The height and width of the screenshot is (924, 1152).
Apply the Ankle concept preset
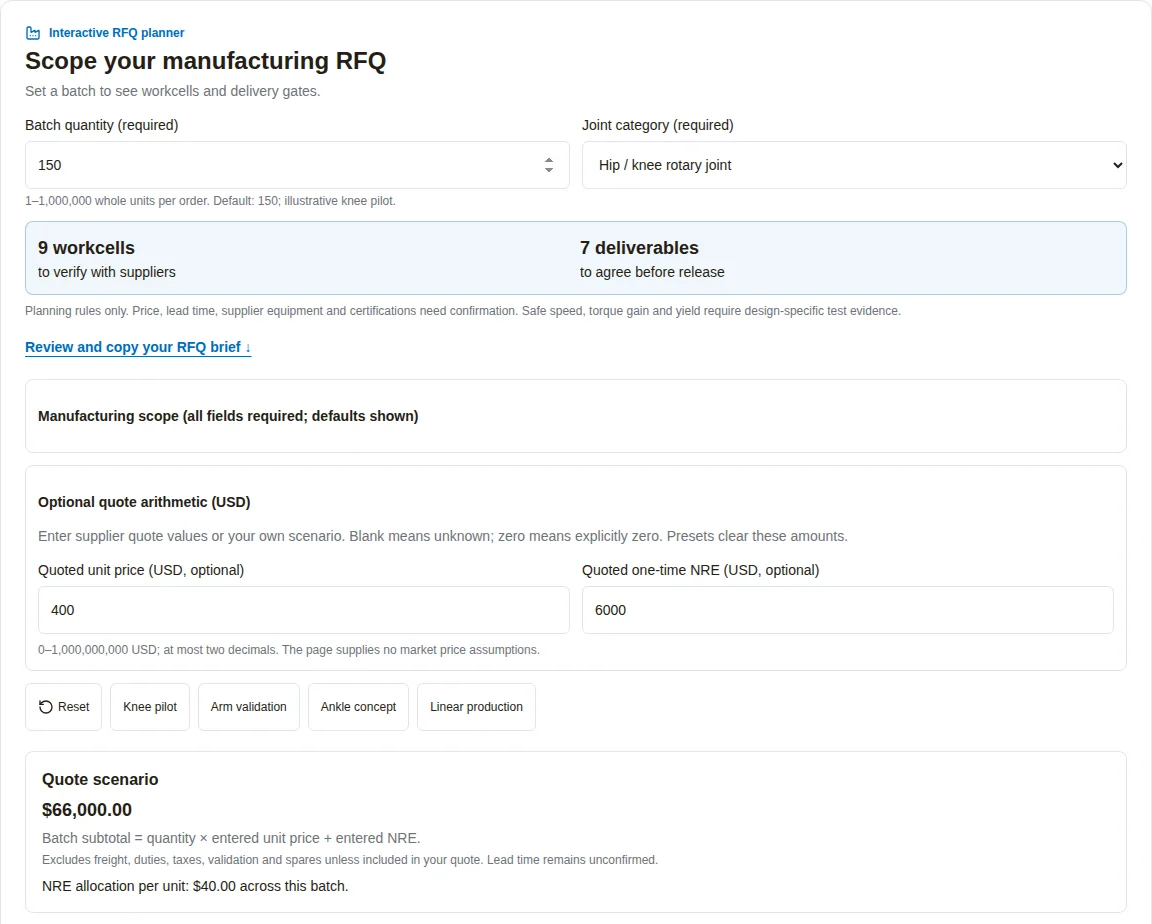point(358,707)
